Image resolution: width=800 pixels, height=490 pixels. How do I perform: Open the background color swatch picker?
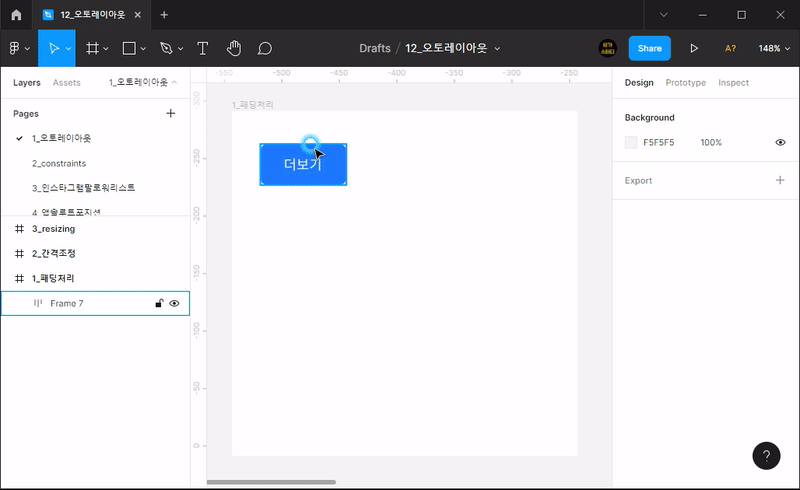(631, 142)
